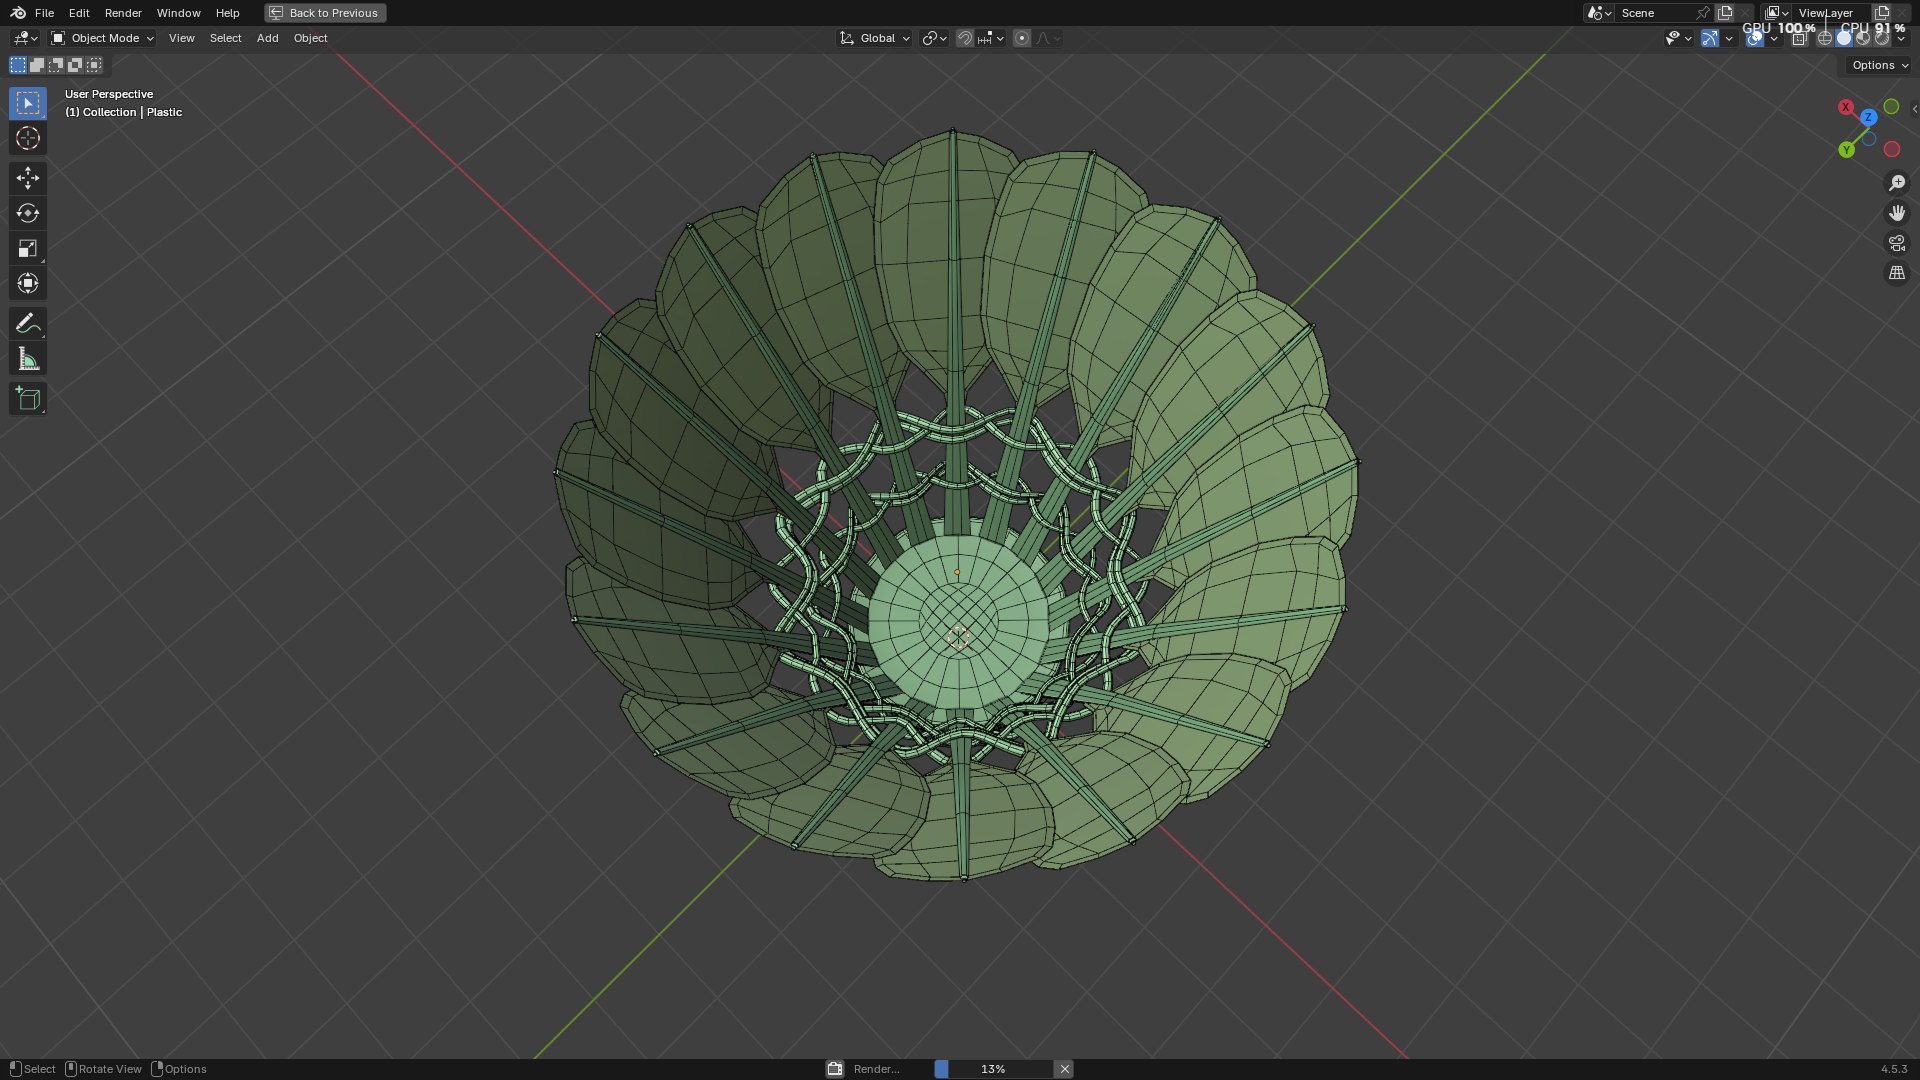Click the red X axis gizmo ball
The image size is (1920, 1080).
[x=1846, y=107]
